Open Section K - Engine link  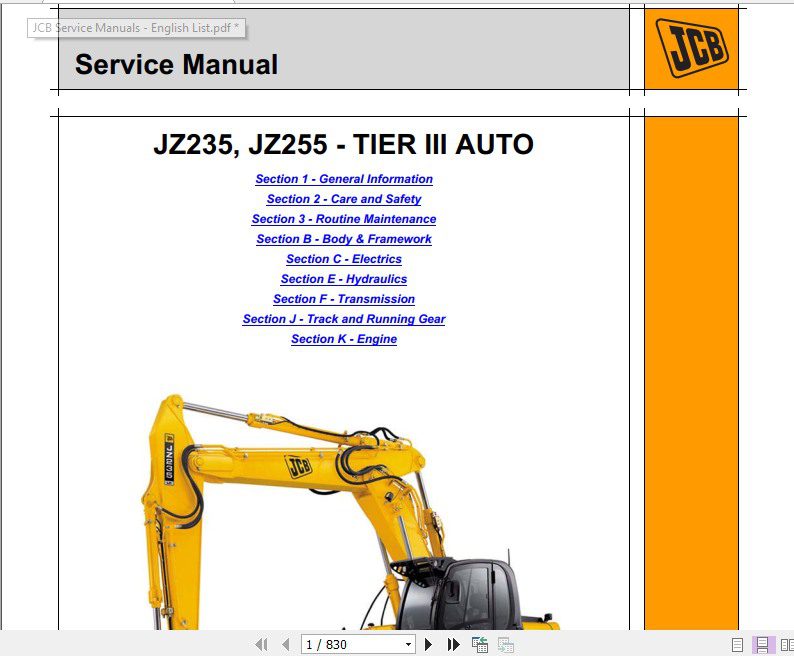(x=344, y=339)
